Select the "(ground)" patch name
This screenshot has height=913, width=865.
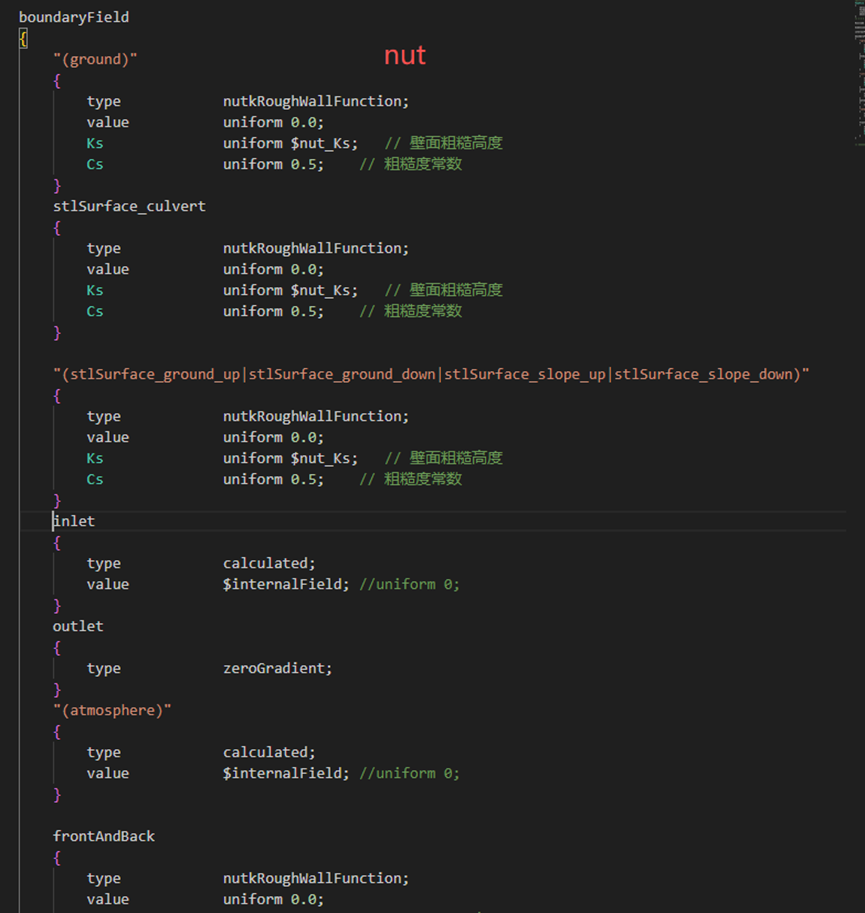point(95,58)
